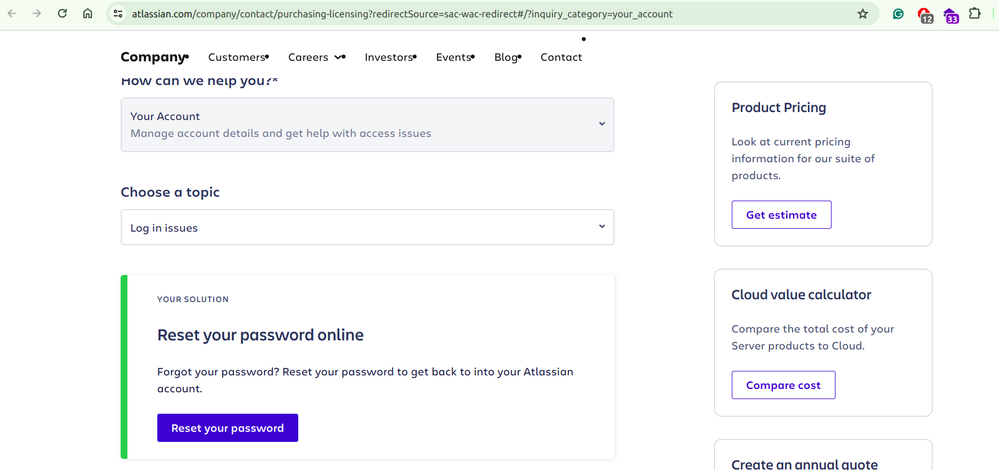Viewport: 999px width, 470px height.
Task: Click 'Look at current pricing' description text
Action: click(803, 159)
